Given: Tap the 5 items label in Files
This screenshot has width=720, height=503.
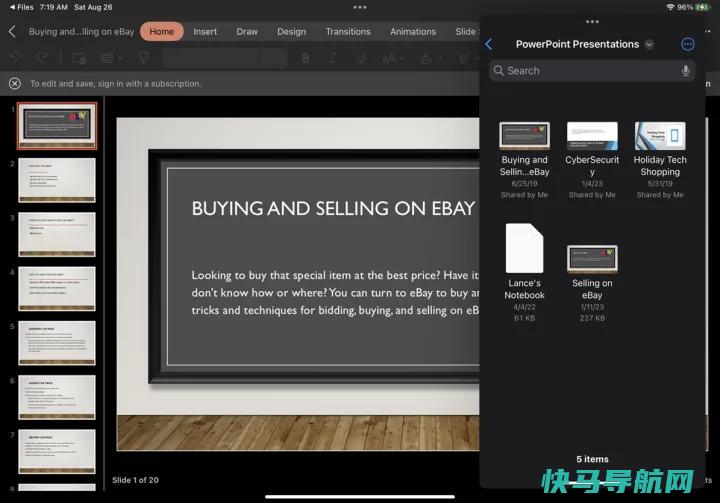Looking at the screenshot, I should point(592,459).
